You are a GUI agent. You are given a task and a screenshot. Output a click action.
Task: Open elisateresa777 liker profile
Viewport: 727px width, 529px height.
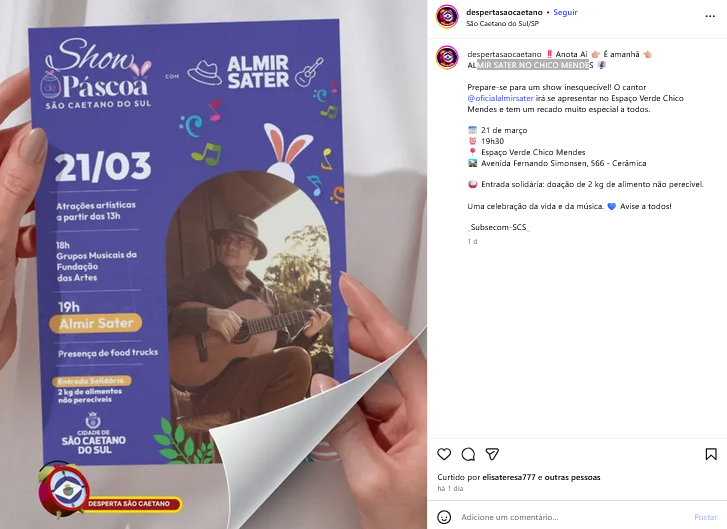509,477
